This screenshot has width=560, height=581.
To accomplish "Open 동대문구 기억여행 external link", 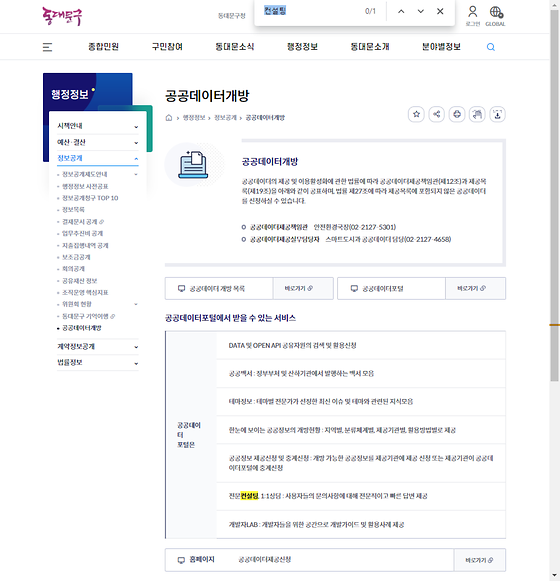I will pyautogui.click(x=88, y=316).
